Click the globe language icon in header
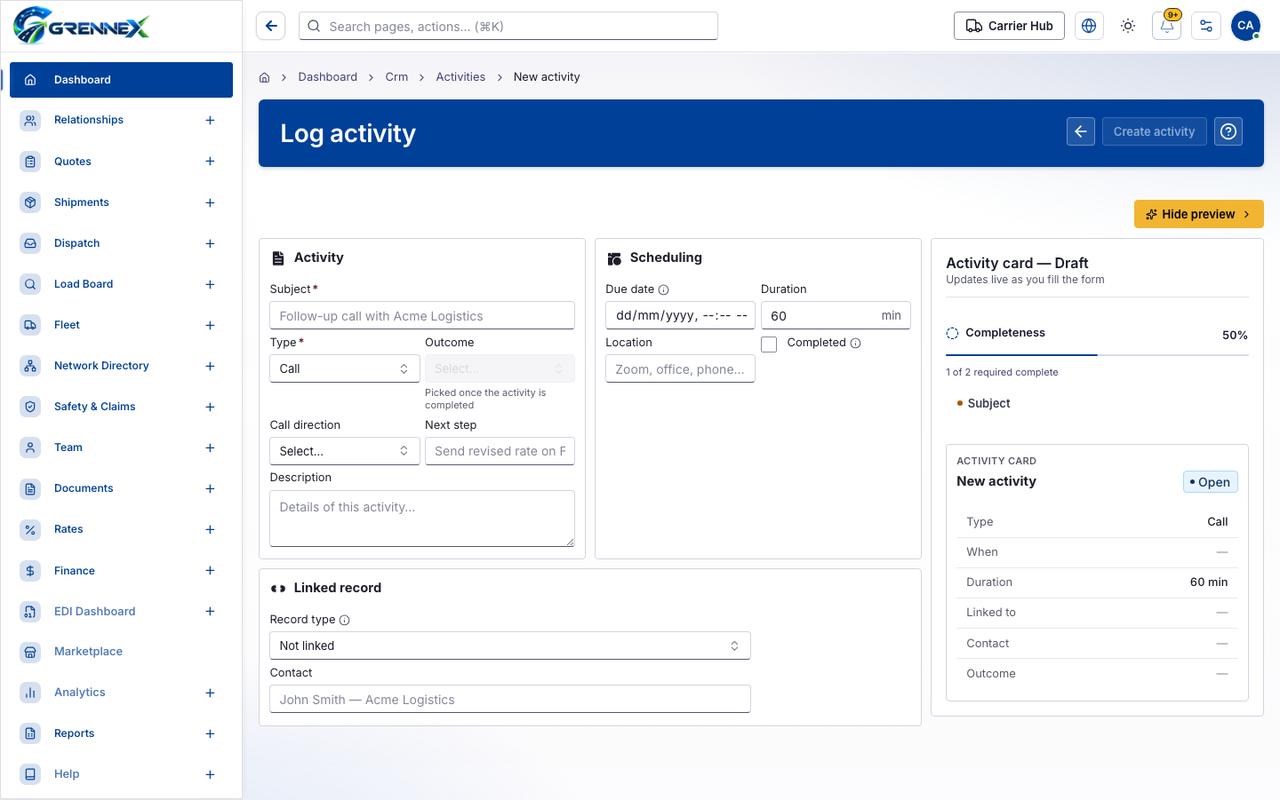 pyautogui.click(x=1089, y=26)
